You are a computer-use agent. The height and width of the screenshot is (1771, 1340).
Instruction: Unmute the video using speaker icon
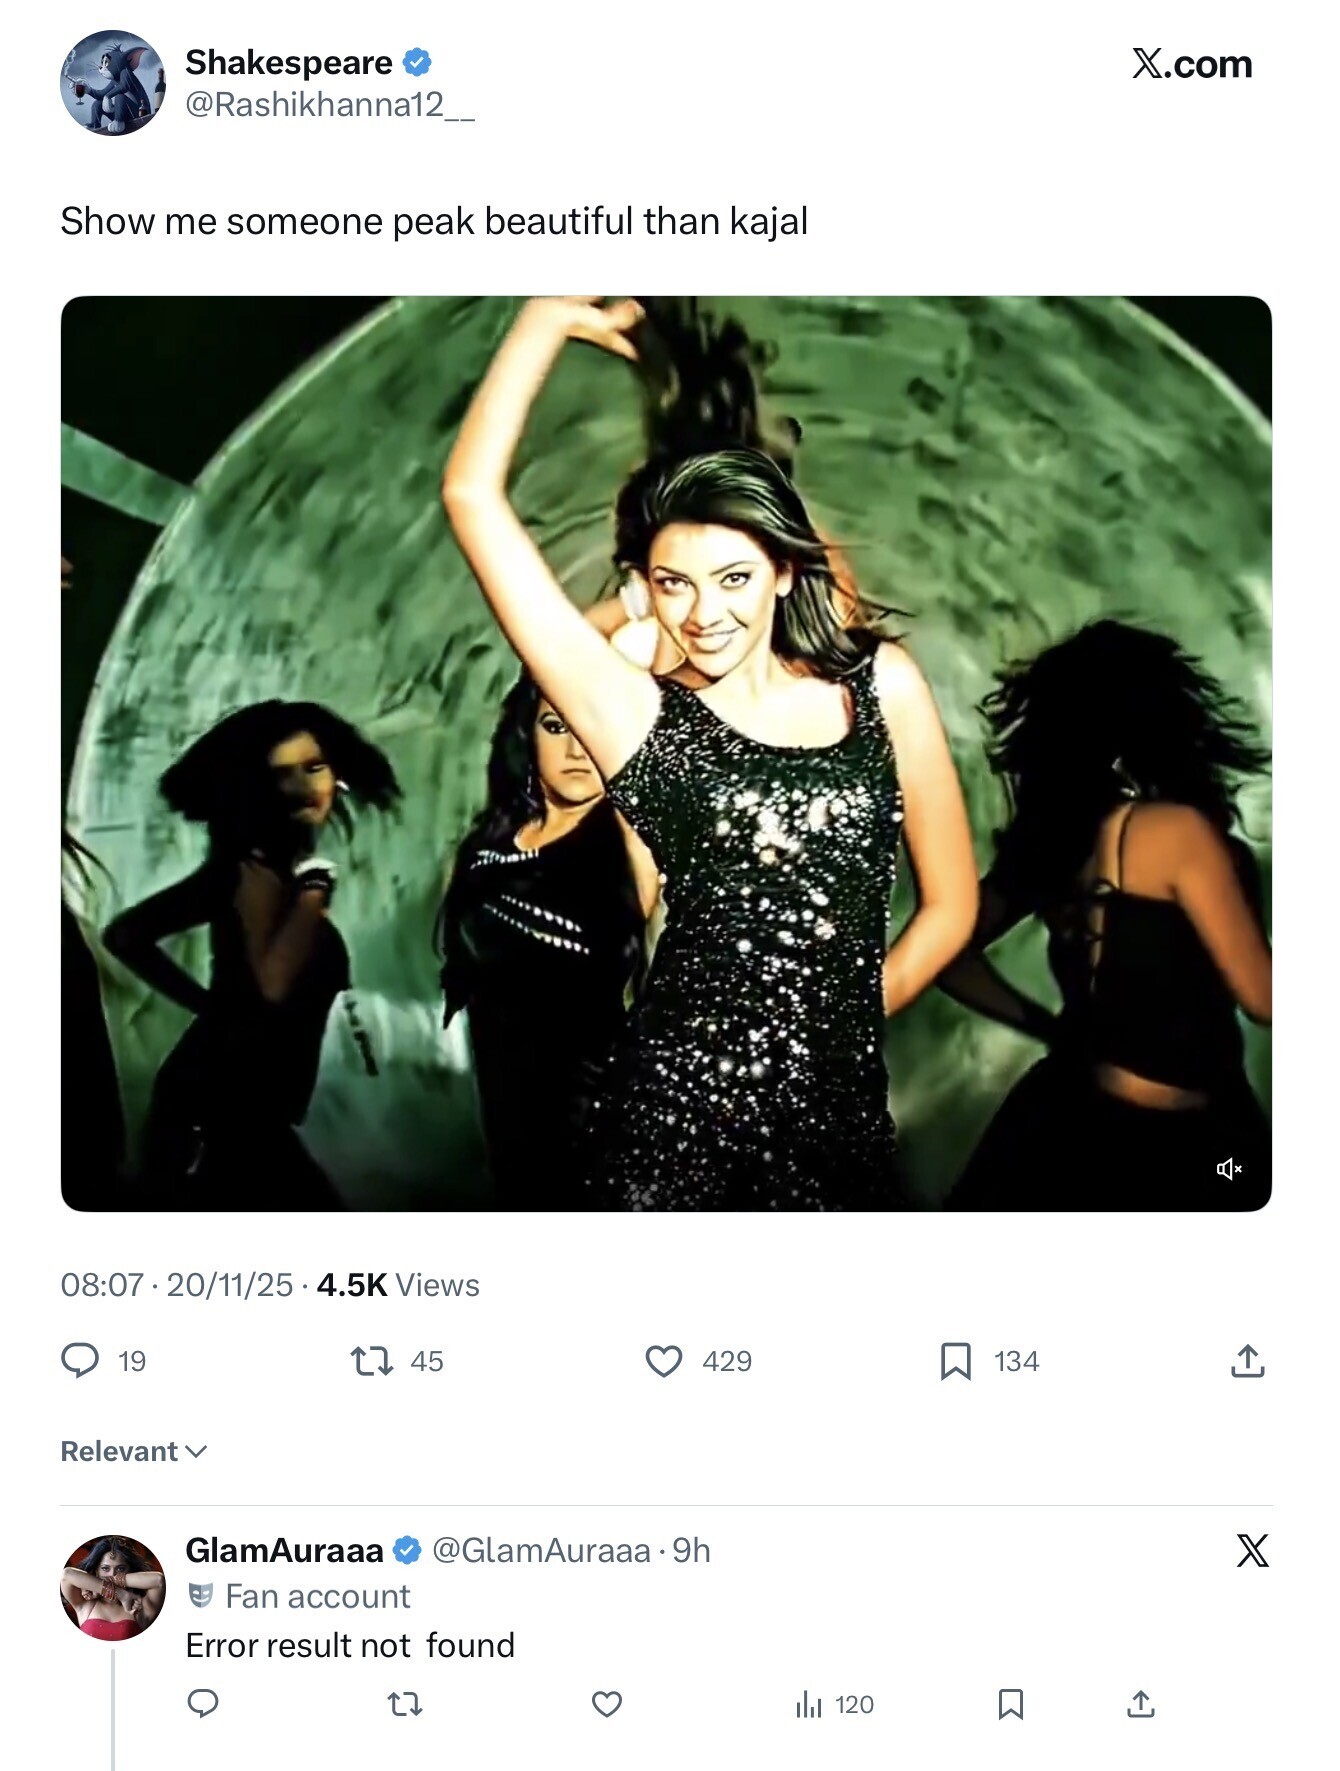[1229, 1169]
